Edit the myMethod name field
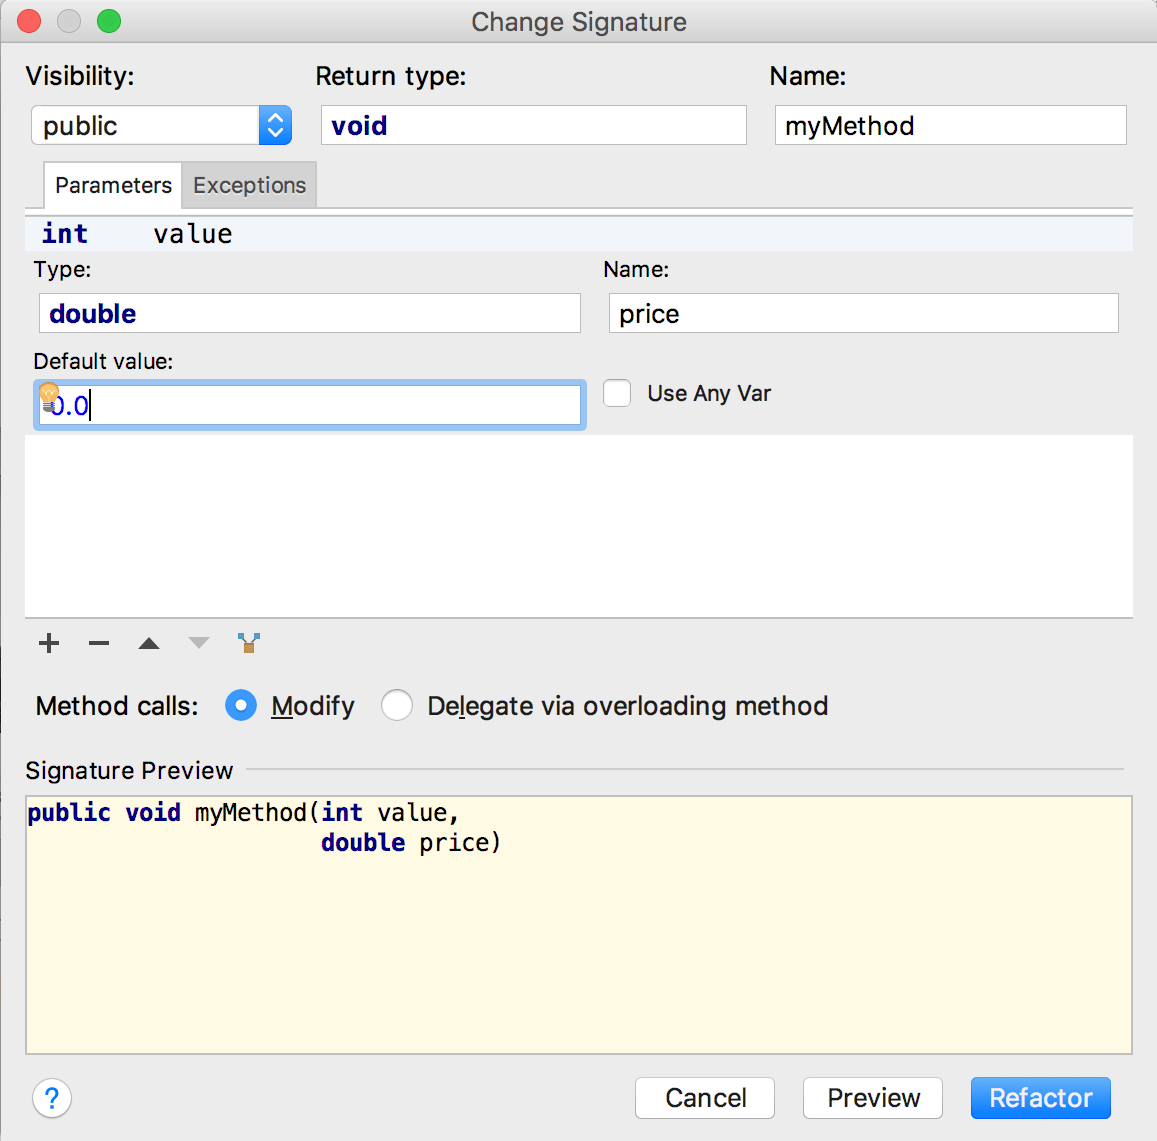1157x1141 pixels. (x=949, y=125)
